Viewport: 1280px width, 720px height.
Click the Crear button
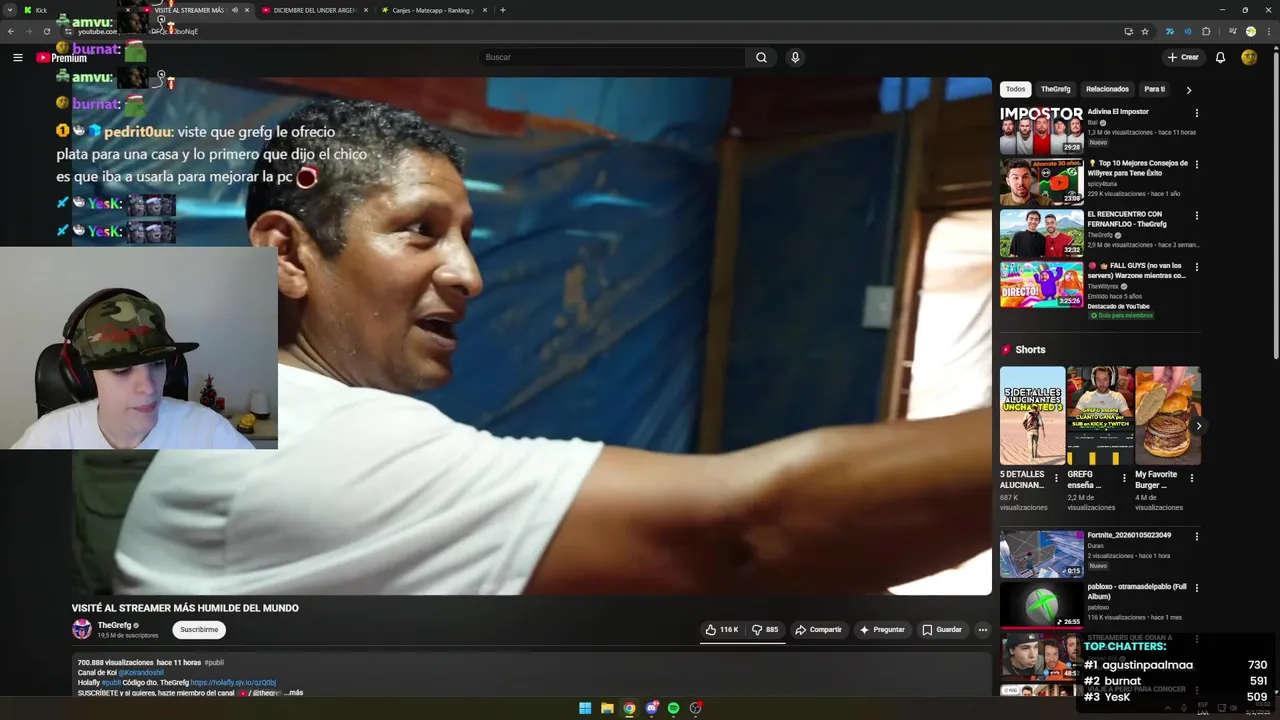(1183, 57)
